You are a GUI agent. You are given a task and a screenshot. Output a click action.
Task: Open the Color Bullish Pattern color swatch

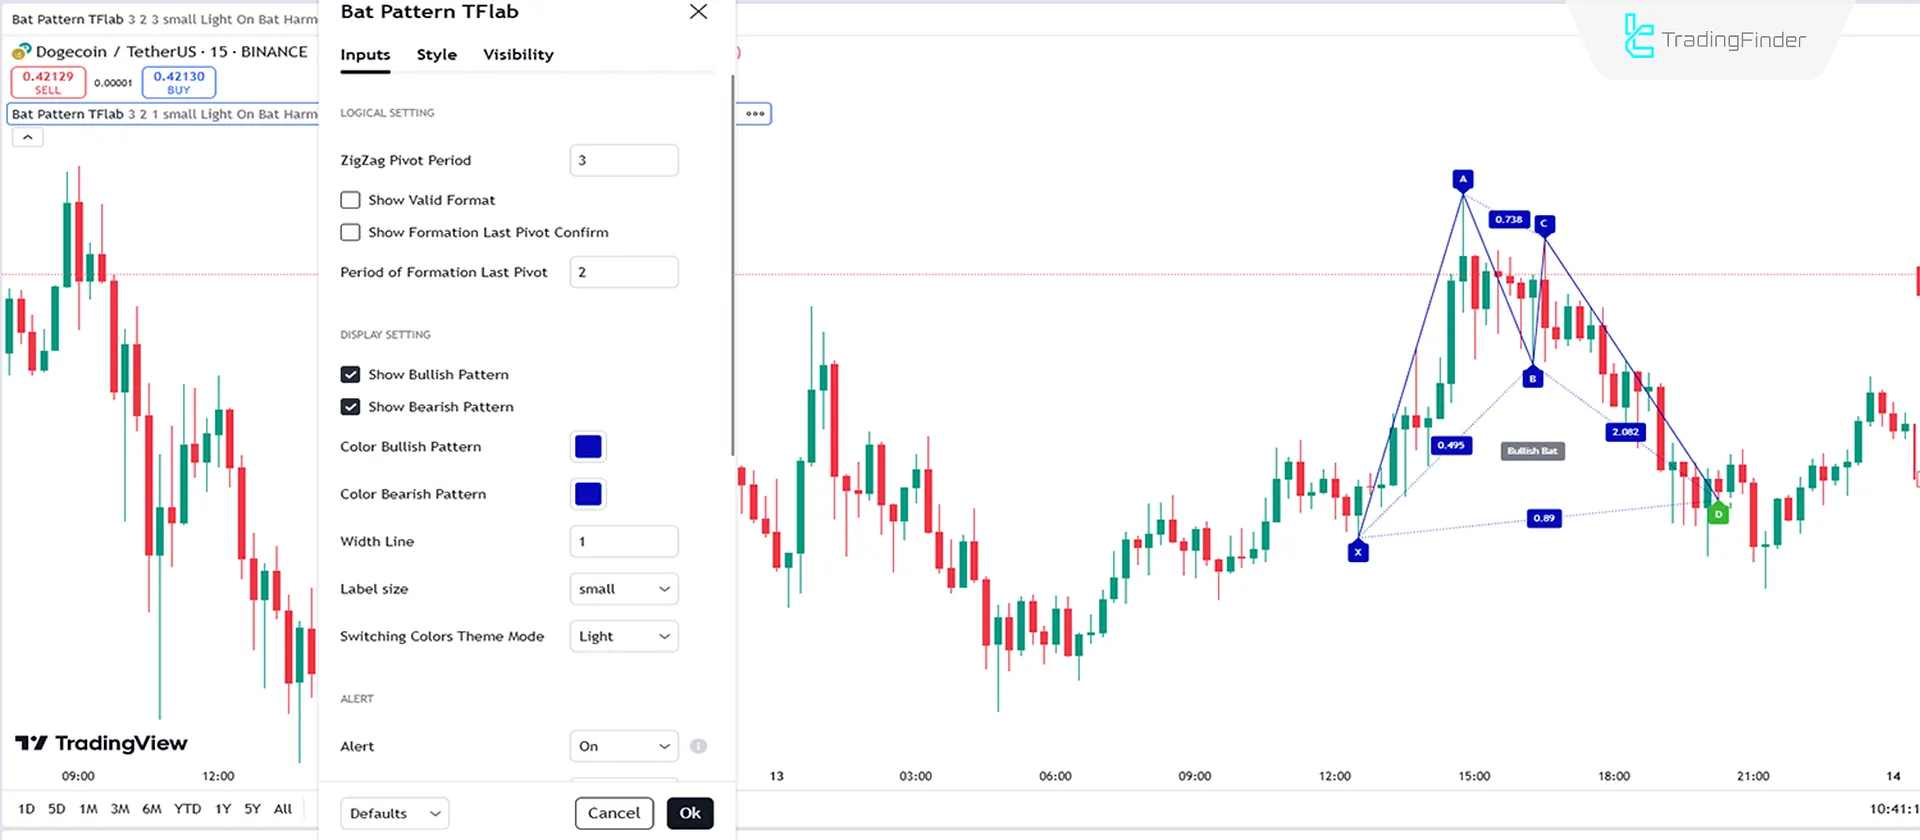pos(588,446)
